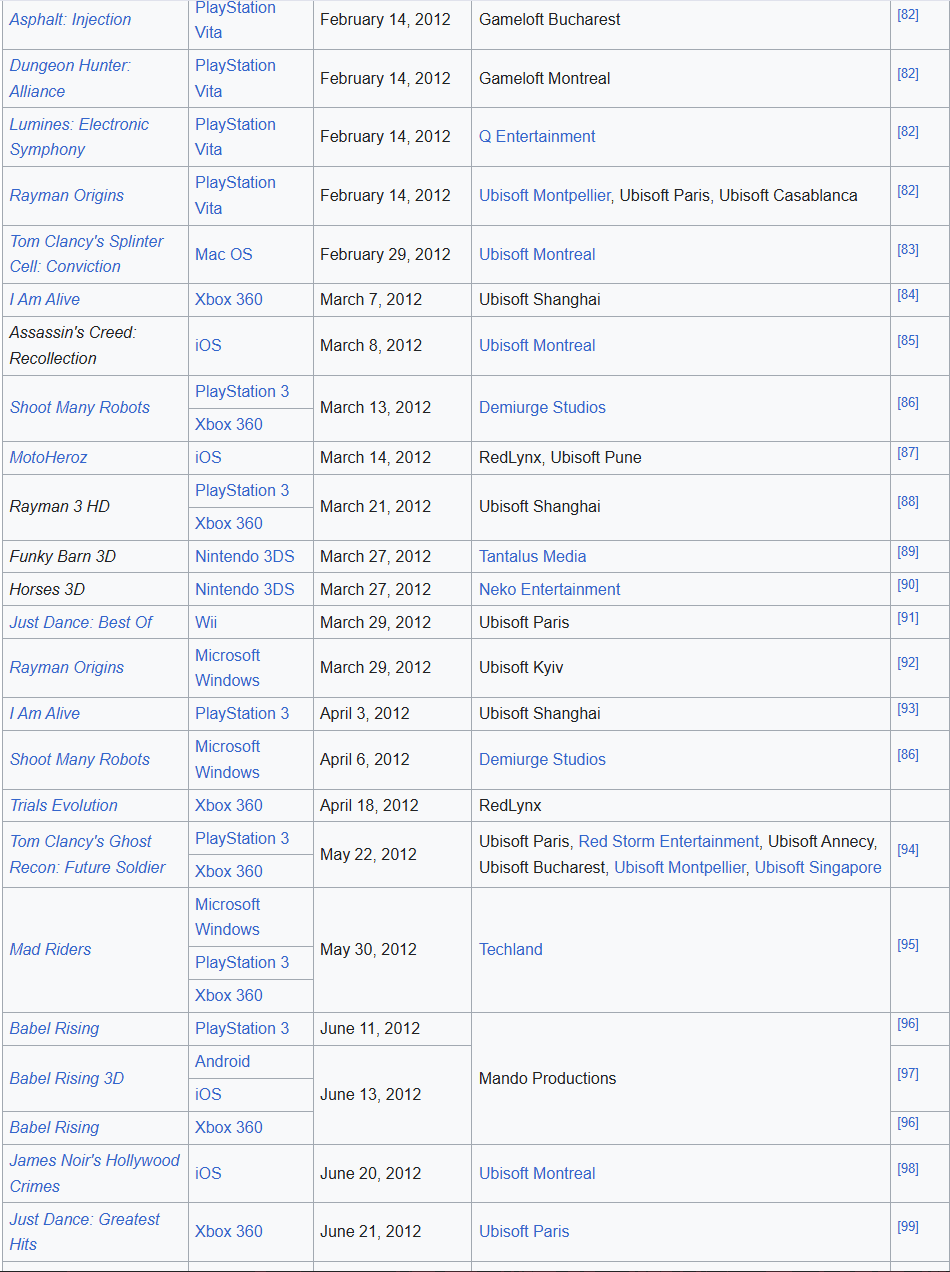Click I Am Alive link in Xbox 360 row

[45, 299]
